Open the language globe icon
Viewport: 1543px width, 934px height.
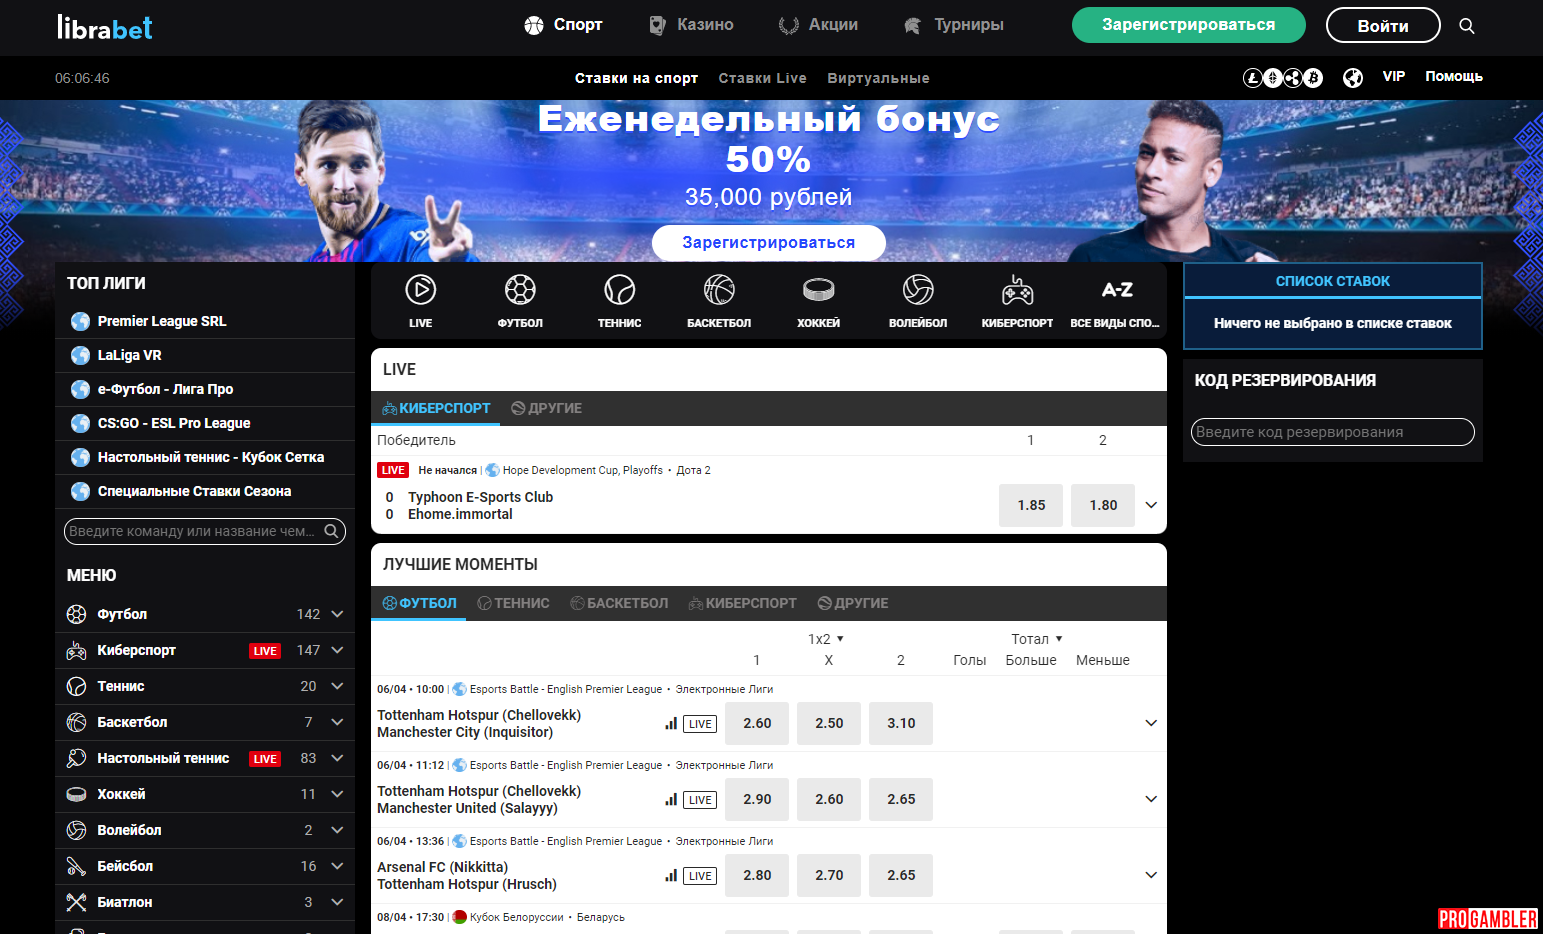[x=1353, y=78]
